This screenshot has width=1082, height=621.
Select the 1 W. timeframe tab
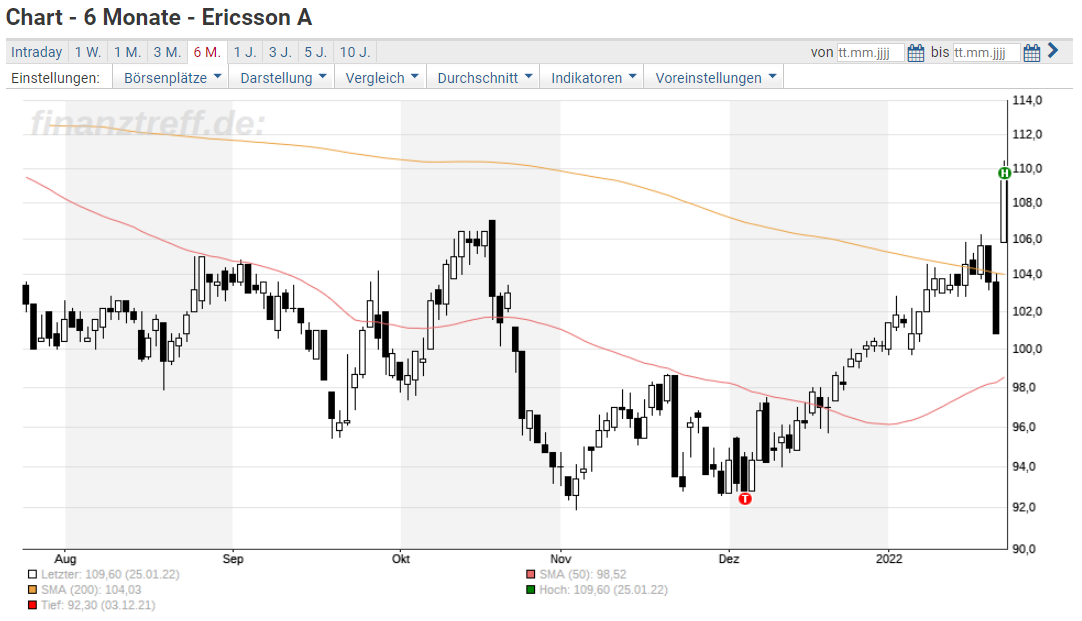pyautogui.click(x=88, y=52)
